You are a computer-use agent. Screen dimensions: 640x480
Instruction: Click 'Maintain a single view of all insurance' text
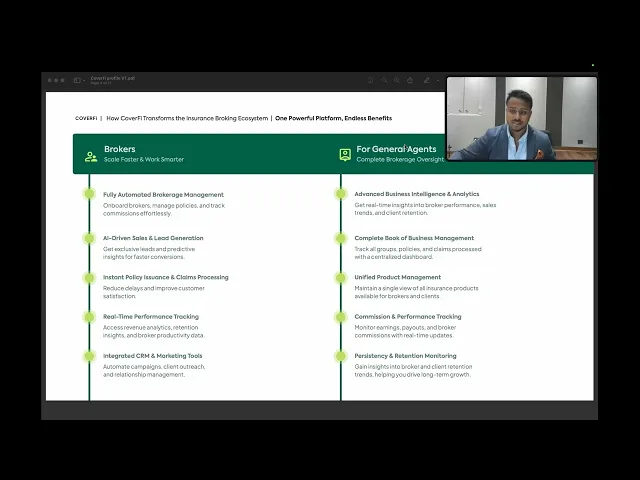point(416,292)
